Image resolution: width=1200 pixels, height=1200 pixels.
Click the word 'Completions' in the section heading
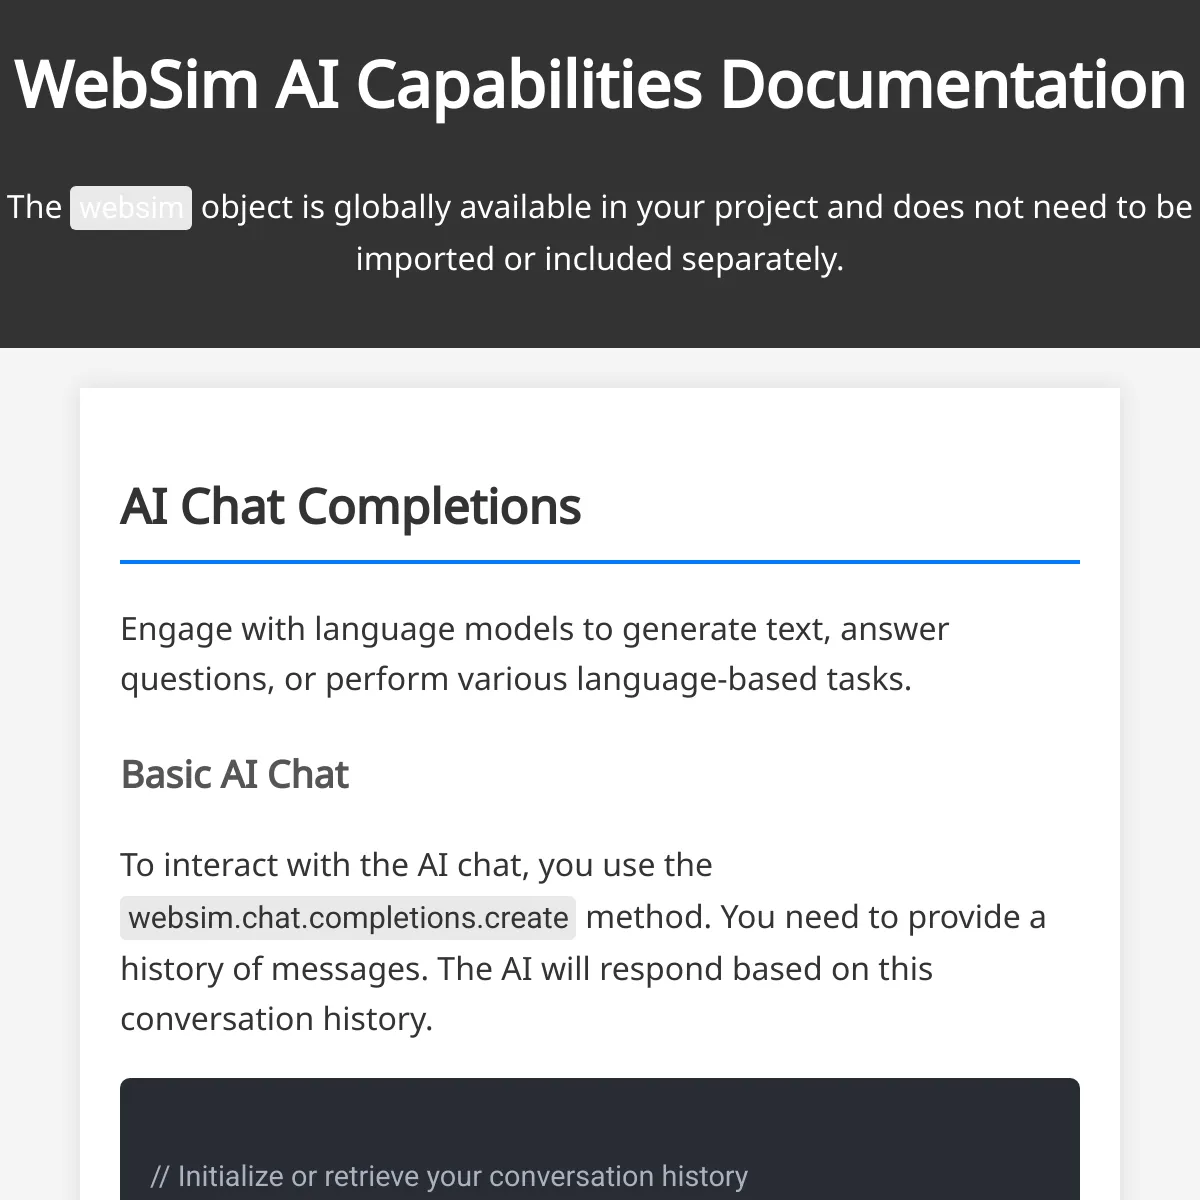click(439, 506)
